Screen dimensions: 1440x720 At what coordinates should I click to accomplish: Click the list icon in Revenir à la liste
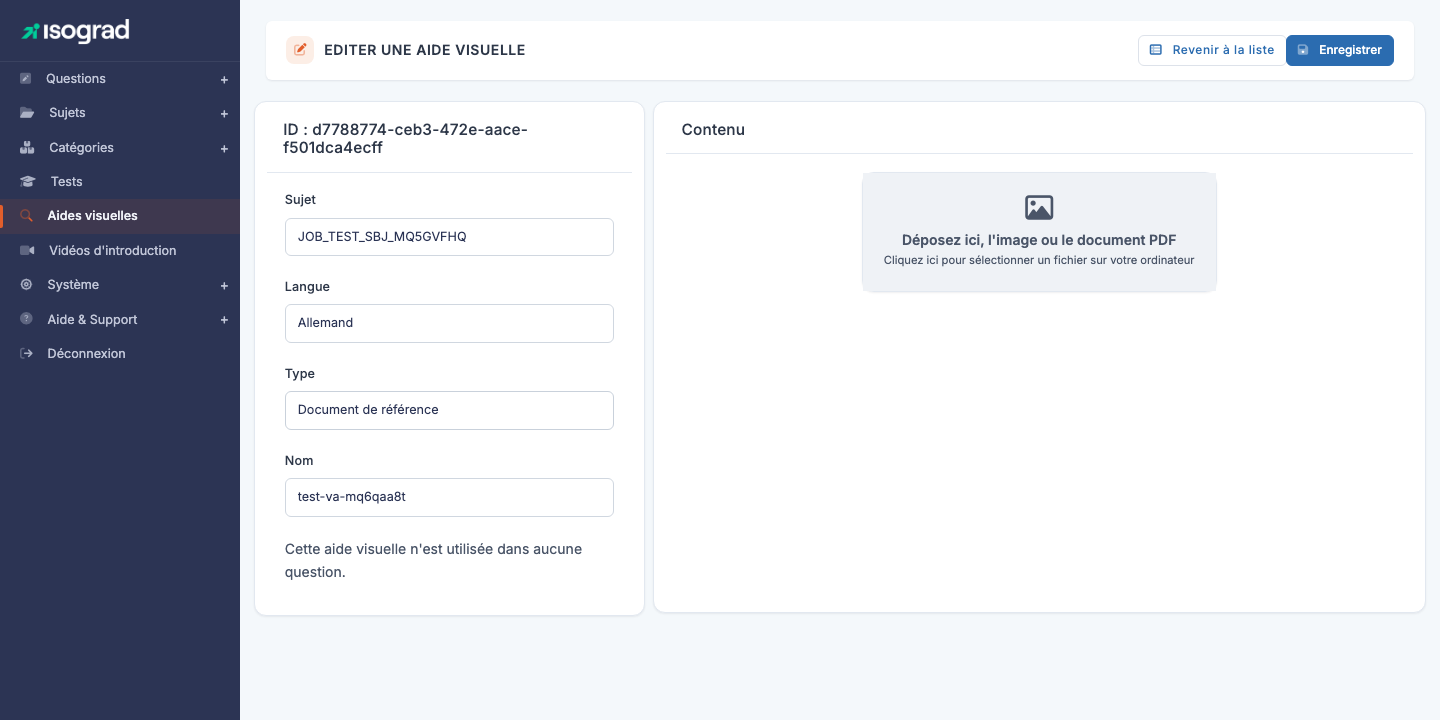1156,50
